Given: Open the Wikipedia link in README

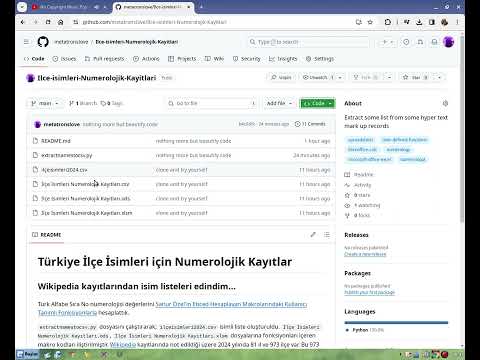Looking at the screenshot, I should click(123, 344).
